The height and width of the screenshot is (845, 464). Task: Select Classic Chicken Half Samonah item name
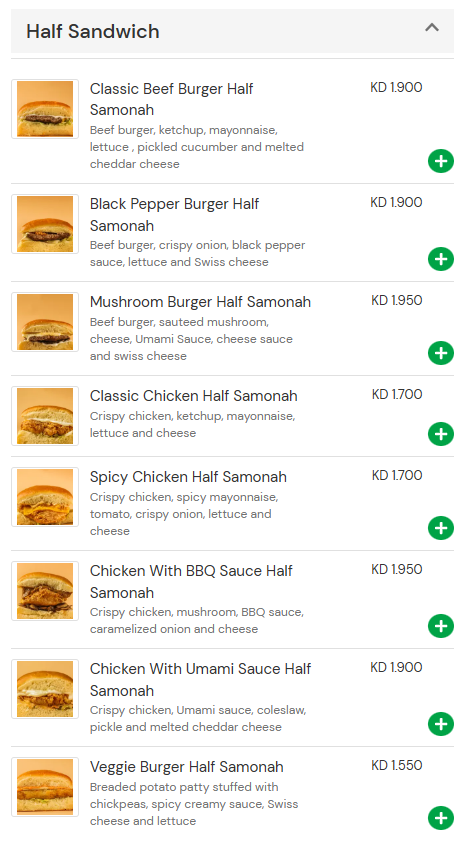(x=193, y=396)
